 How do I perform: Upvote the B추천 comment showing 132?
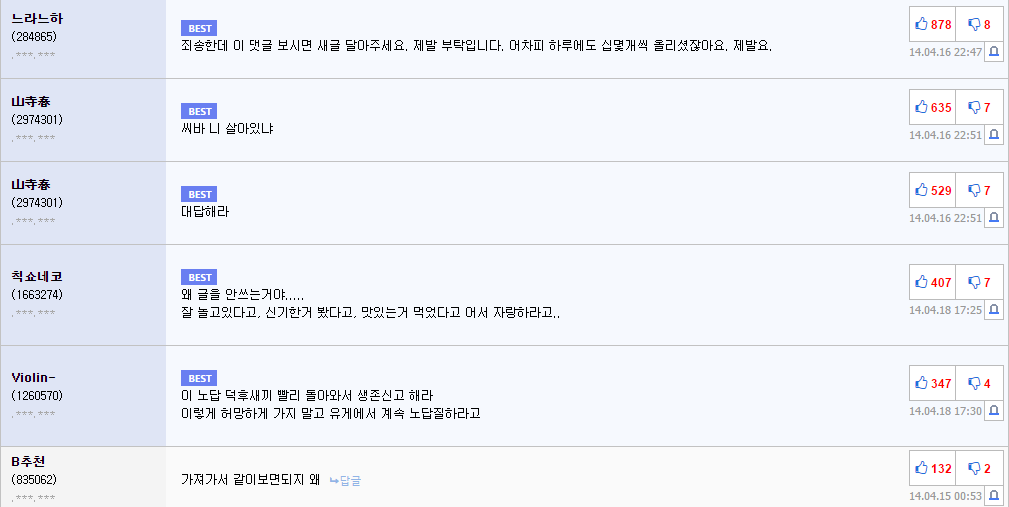(932, 468)
